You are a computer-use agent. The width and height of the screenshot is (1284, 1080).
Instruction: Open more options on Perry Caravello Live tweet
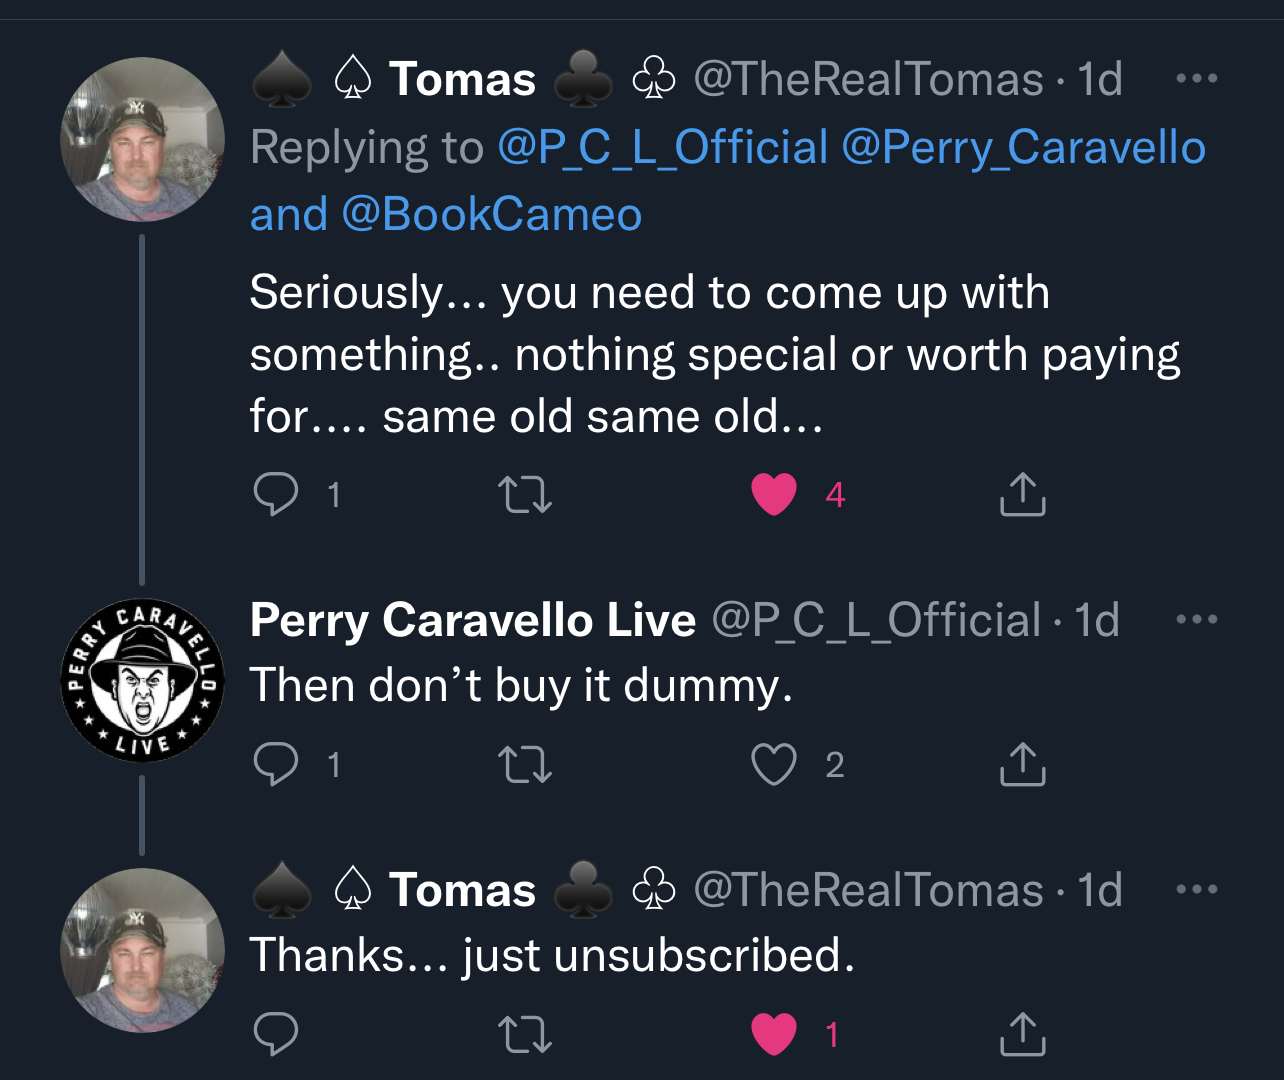point(1197,620)
